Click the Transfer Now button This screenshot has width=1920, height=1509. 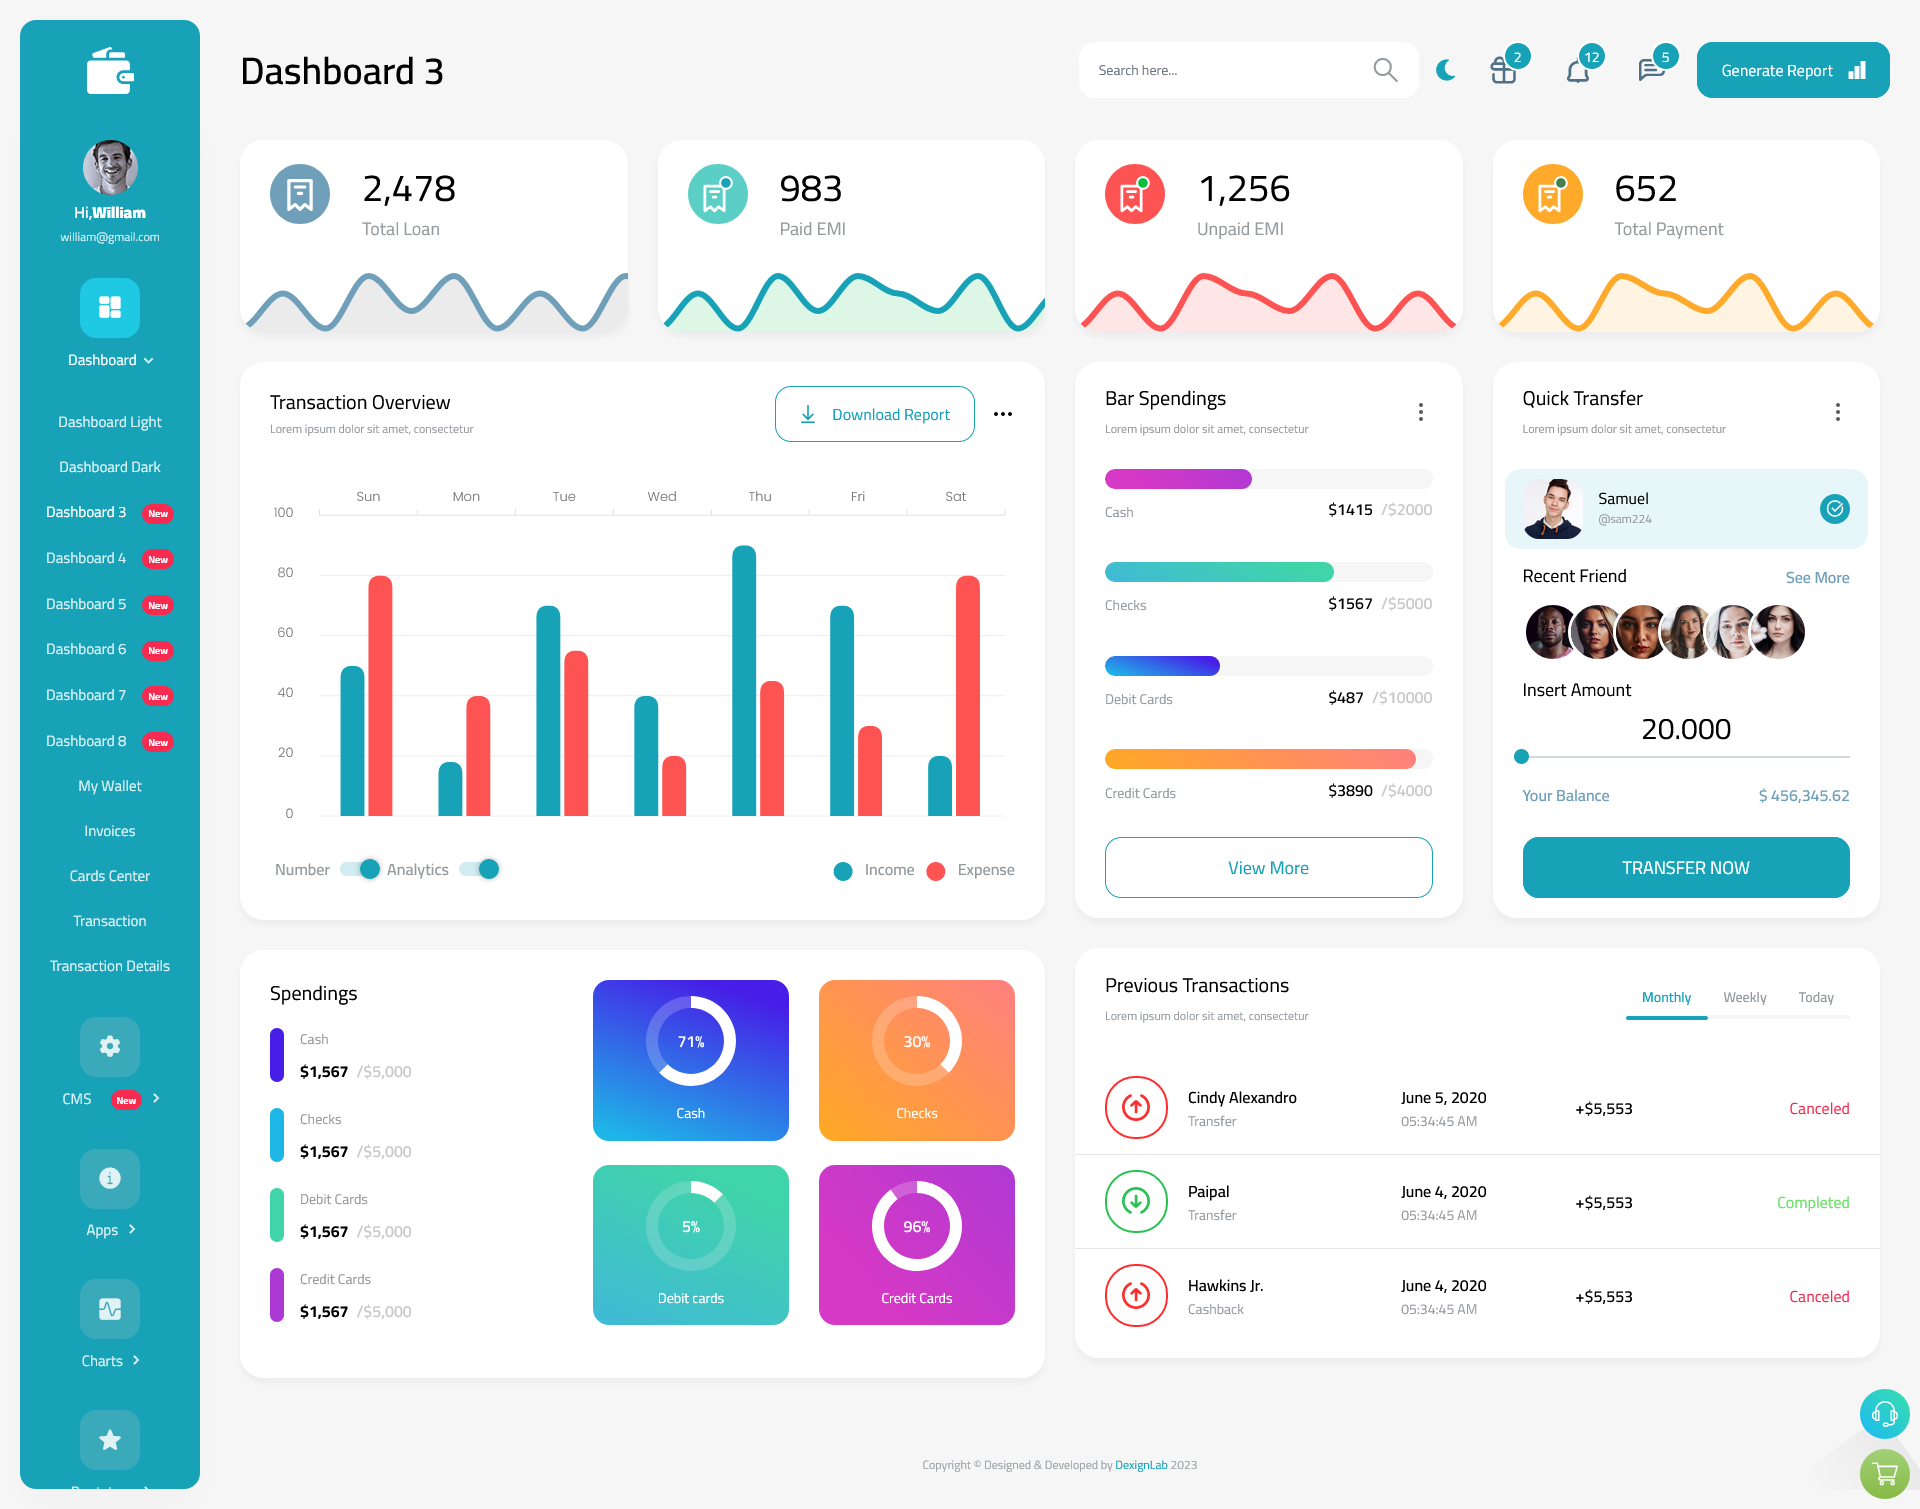(x=1686, y=867)
